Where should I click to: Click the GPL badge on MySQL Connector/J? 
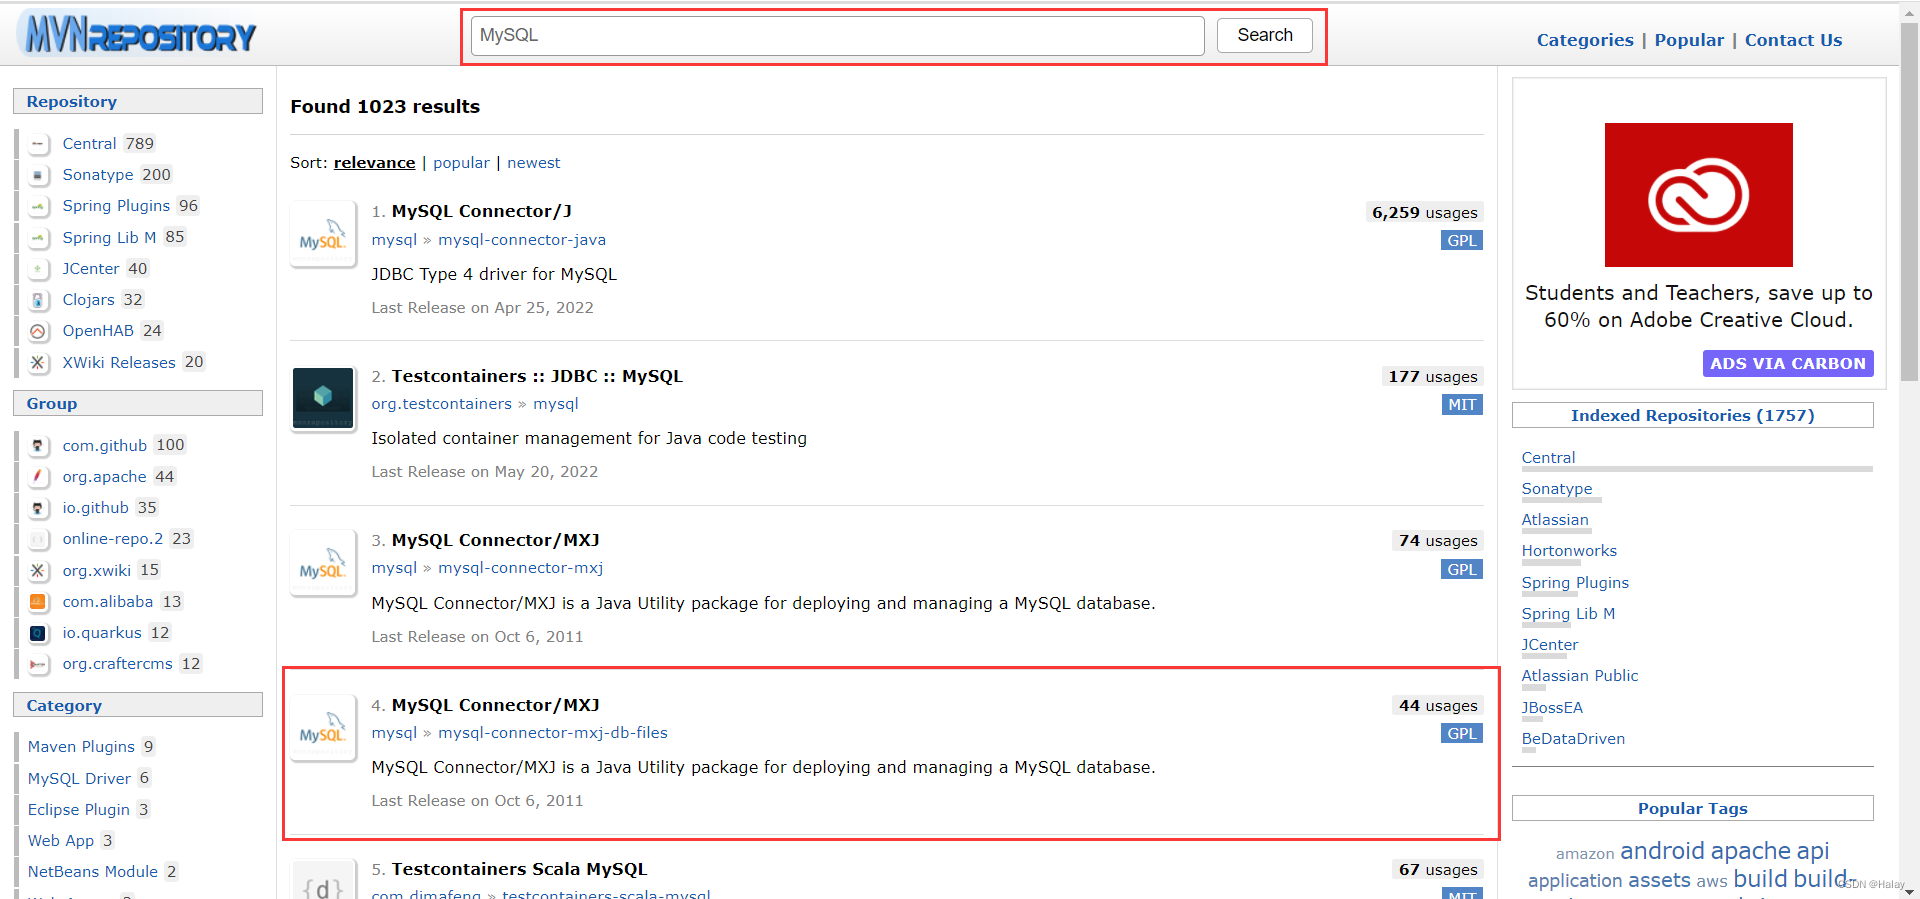click(x=1462, y=240)
